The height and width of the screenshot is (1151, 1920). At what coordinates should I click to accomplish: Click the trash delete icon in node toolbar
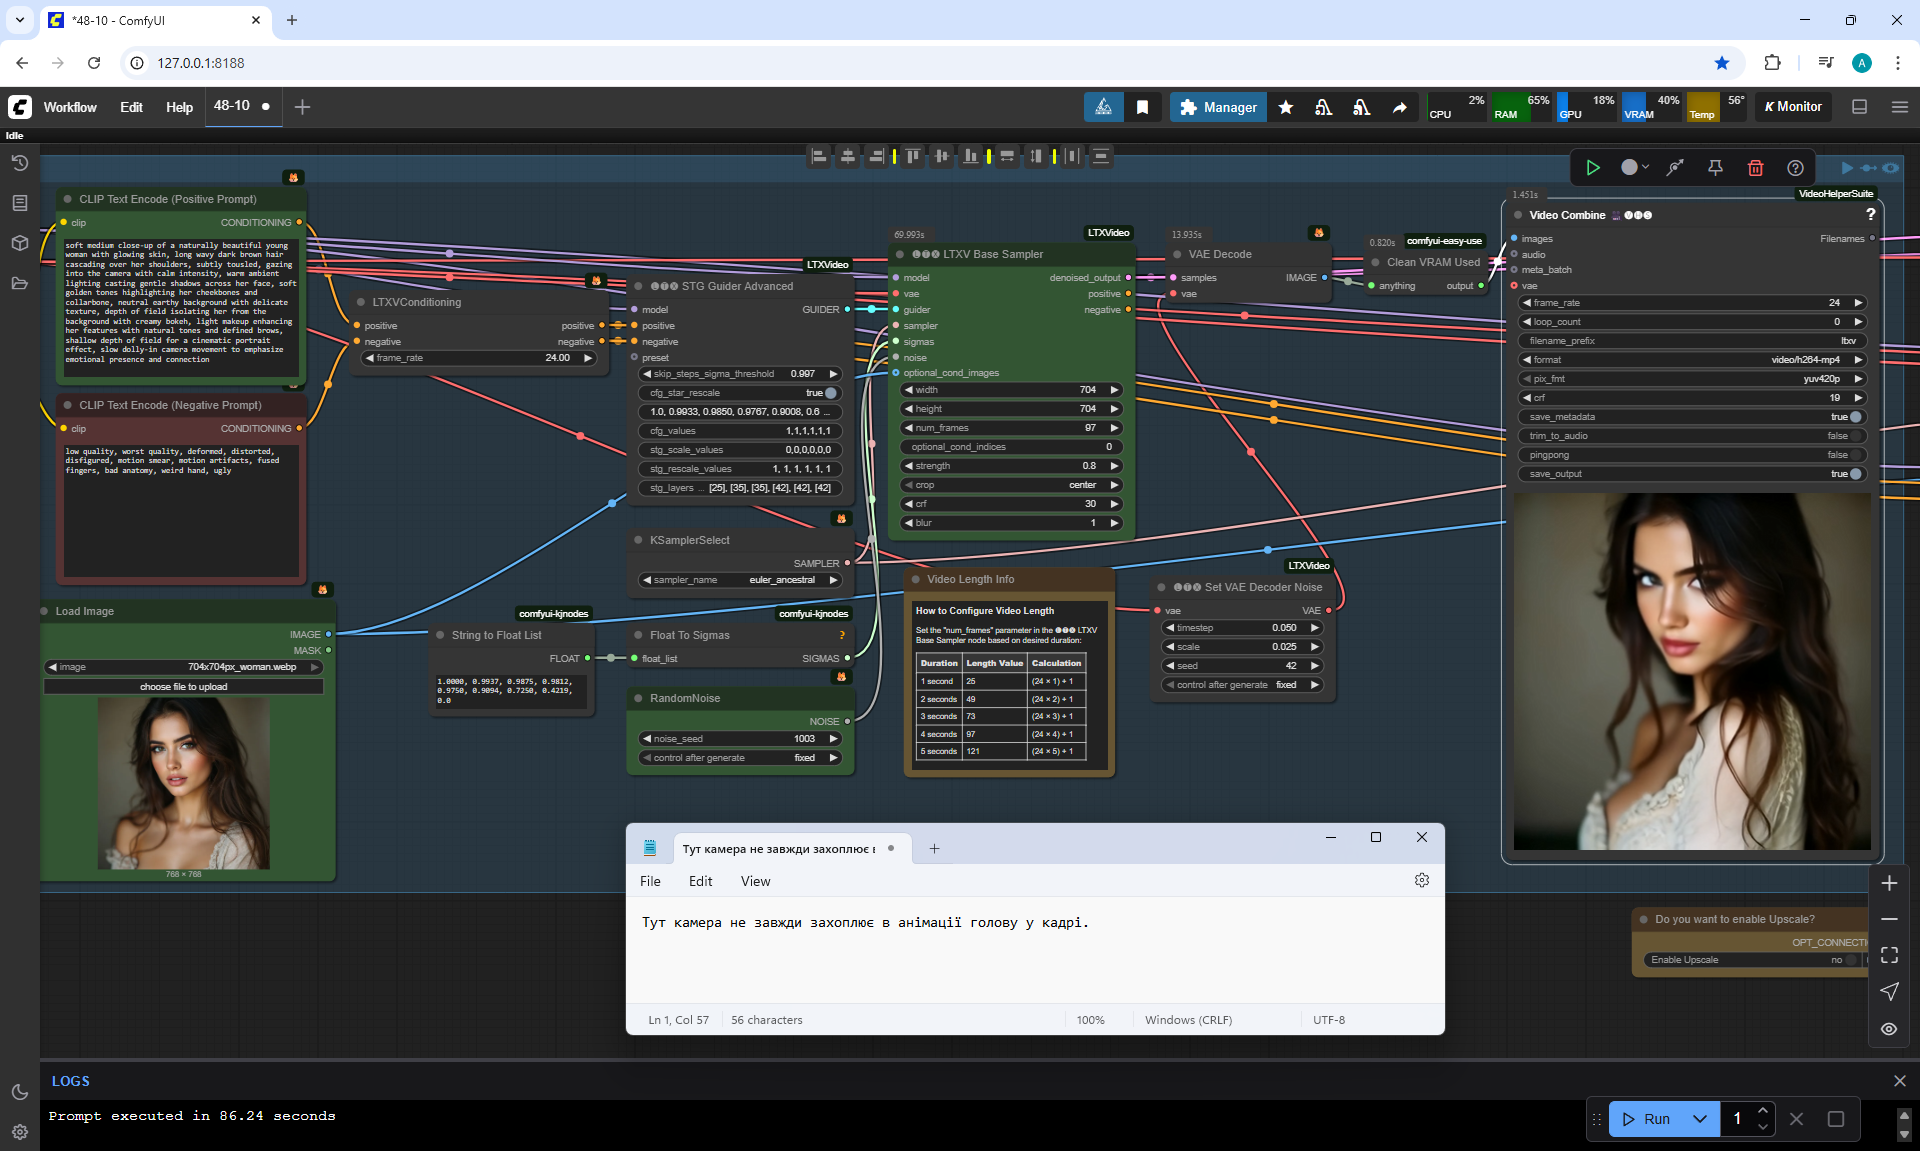tap(1755, 168)
